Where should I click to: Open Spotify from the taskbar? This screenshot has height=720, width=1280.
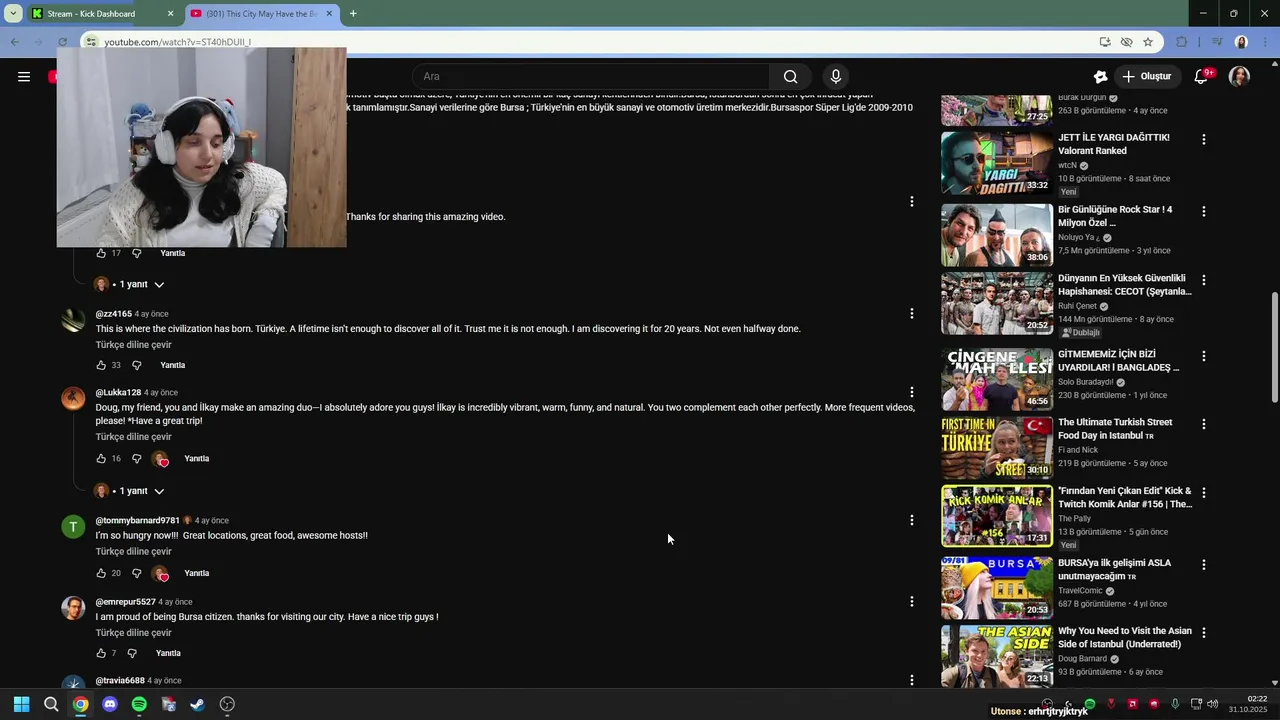[x=139, y=704]
